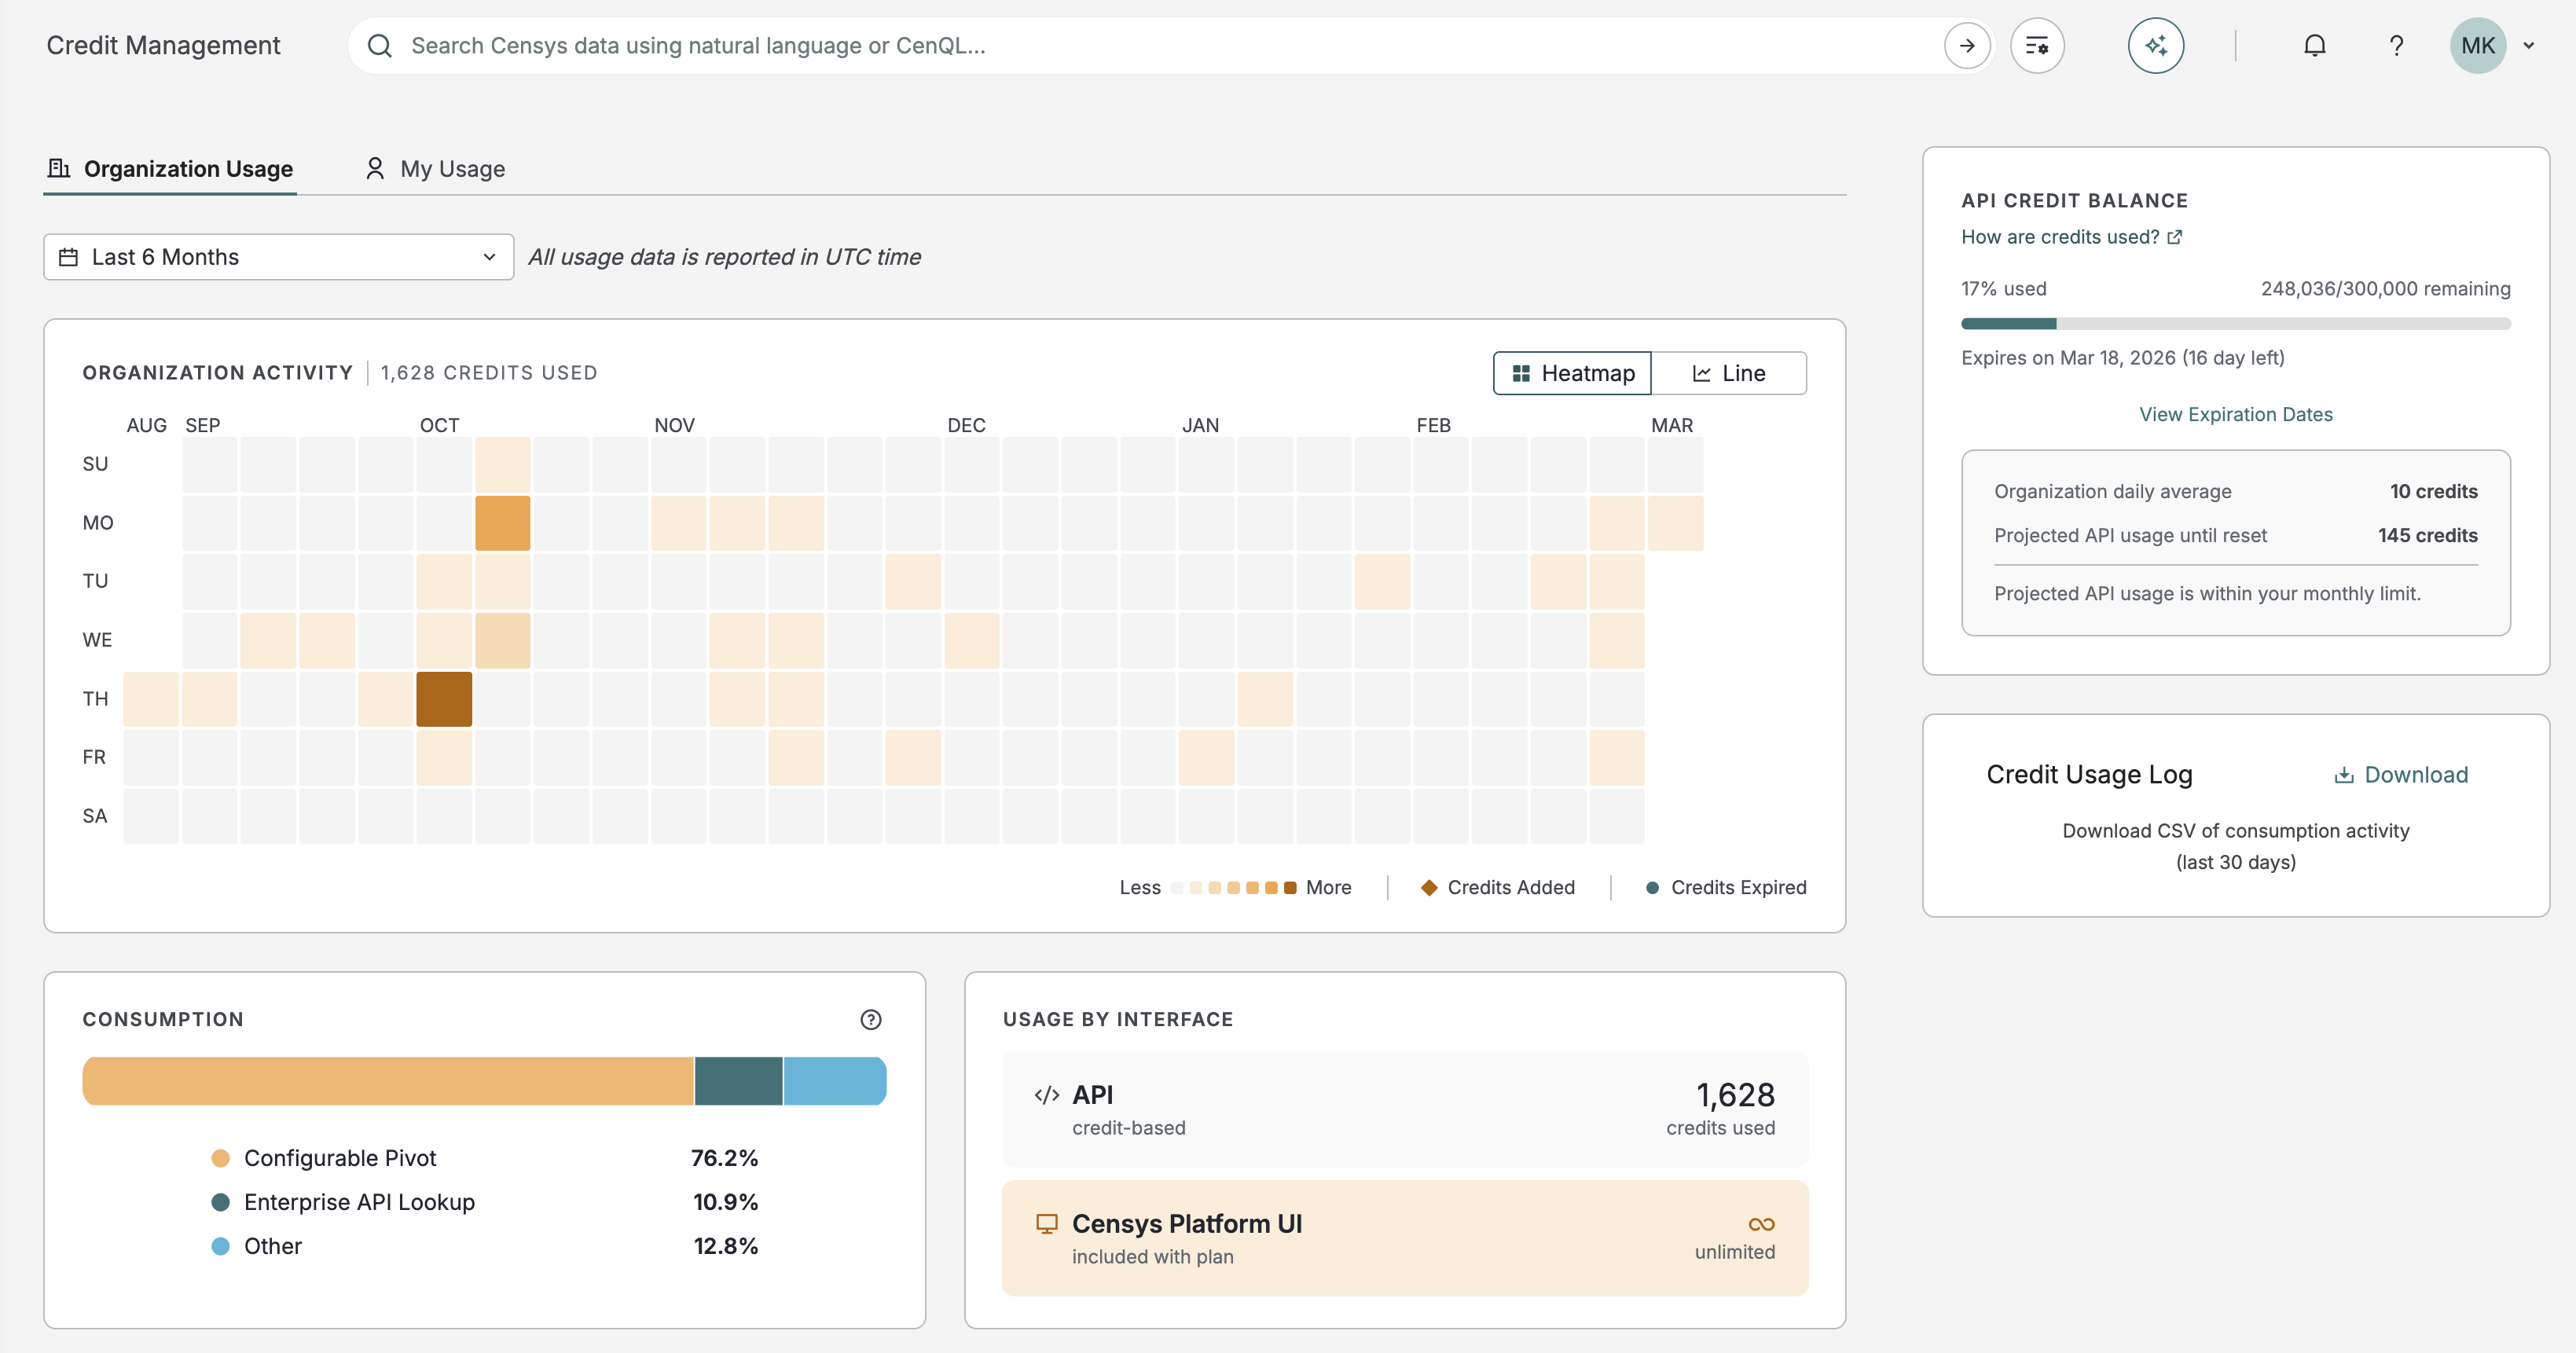Focus the Censys search input field

pyautogui.click(x=1150, y=46)
